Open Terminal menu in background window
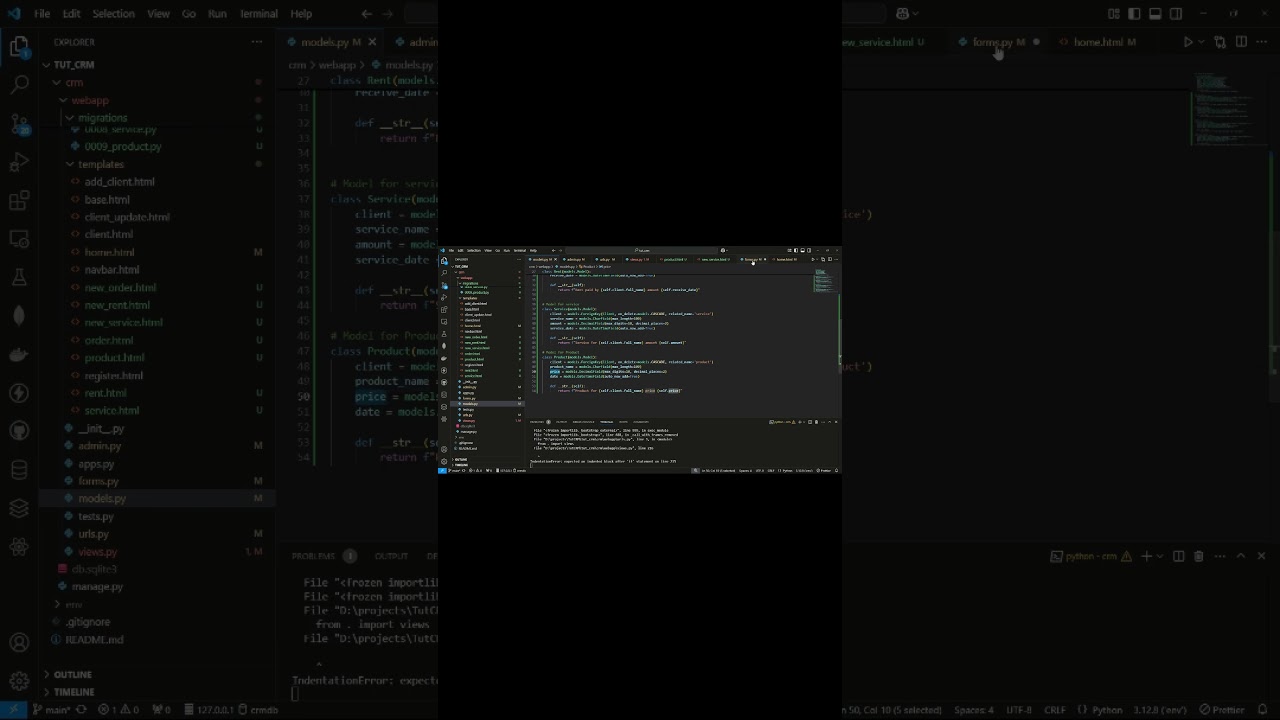Viewport: 1280px width, 720px height. pos(259,14)
